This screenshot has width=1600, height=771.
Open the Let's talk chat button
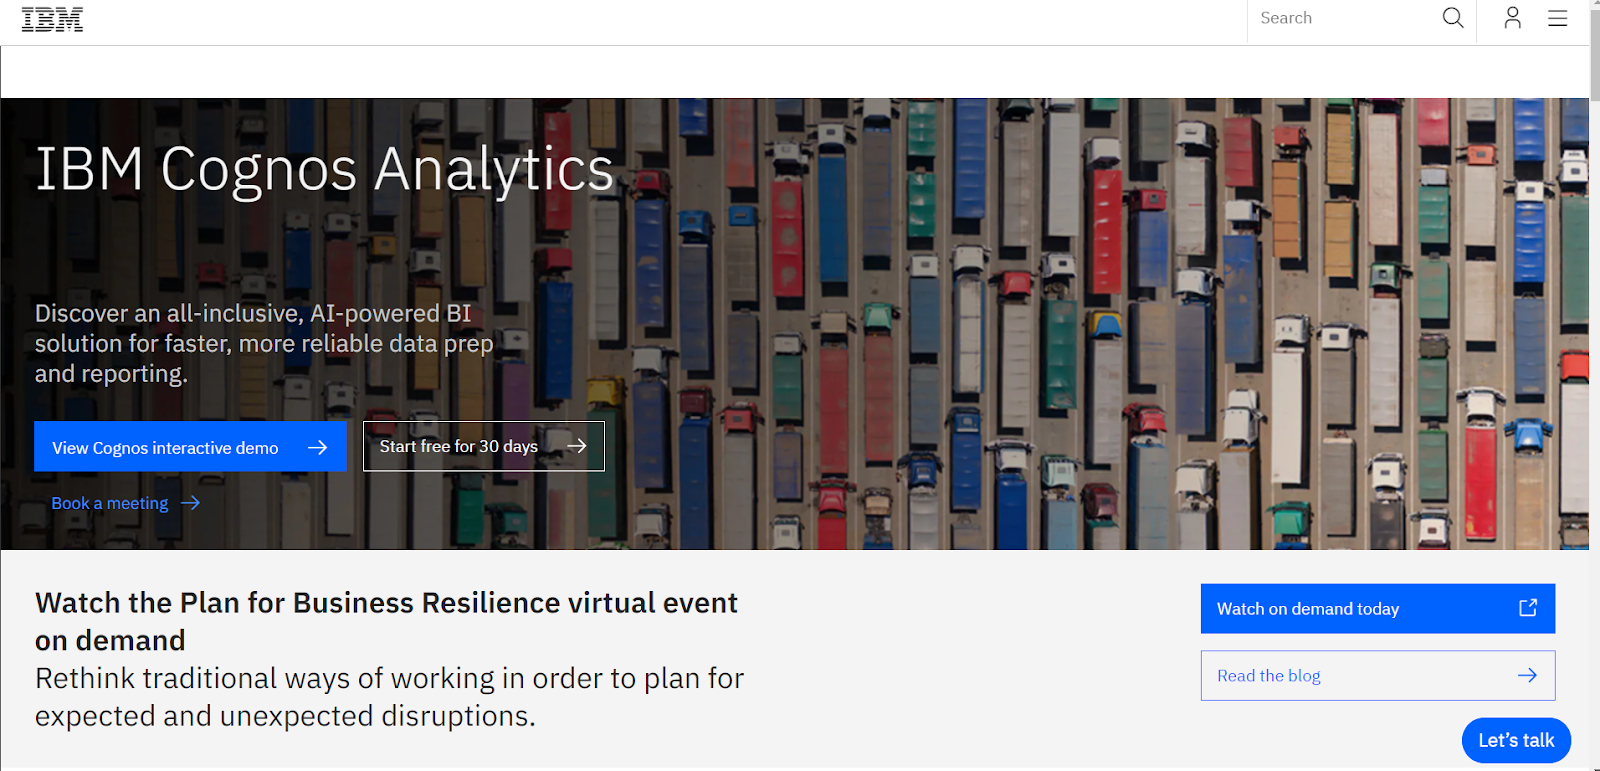1516,740
